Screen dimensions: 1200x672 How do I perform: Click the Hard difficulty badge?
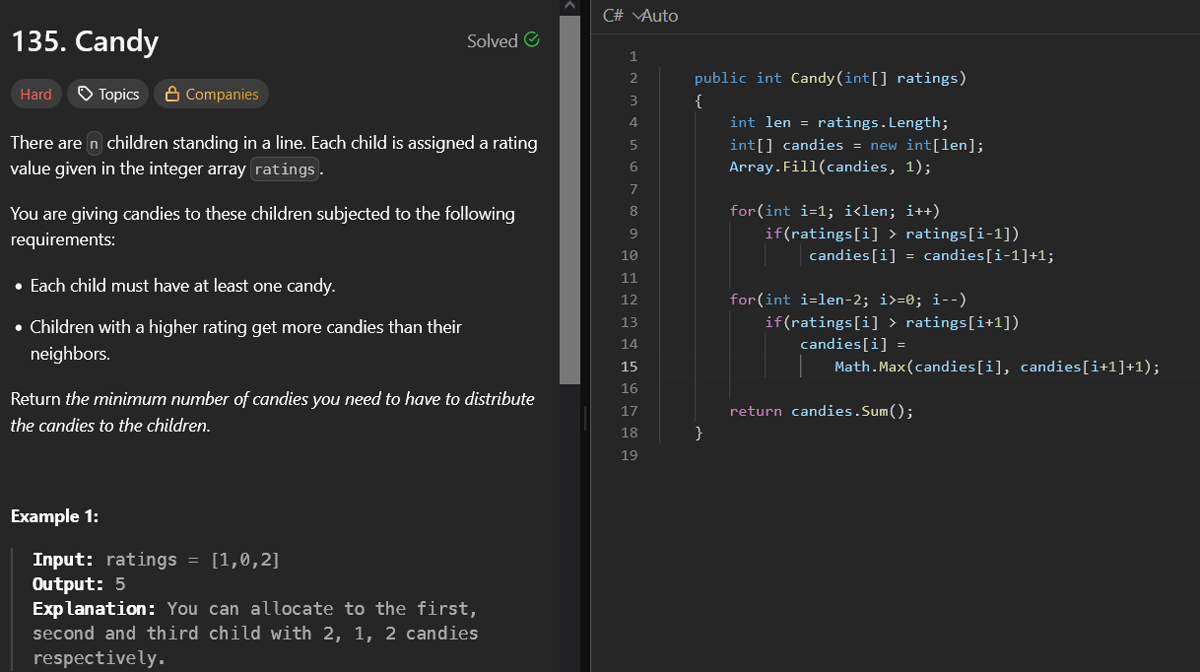point(36,94)
